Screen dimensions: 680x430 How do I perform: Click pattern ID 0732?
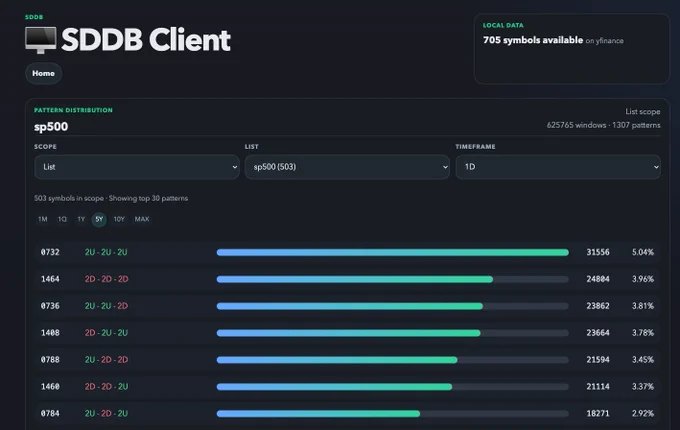[50, 252]
